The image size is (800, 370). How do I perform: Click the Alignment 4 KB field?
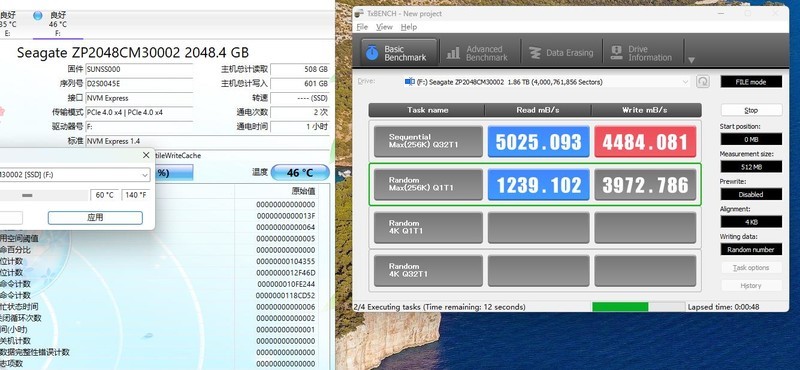[751, 222]
